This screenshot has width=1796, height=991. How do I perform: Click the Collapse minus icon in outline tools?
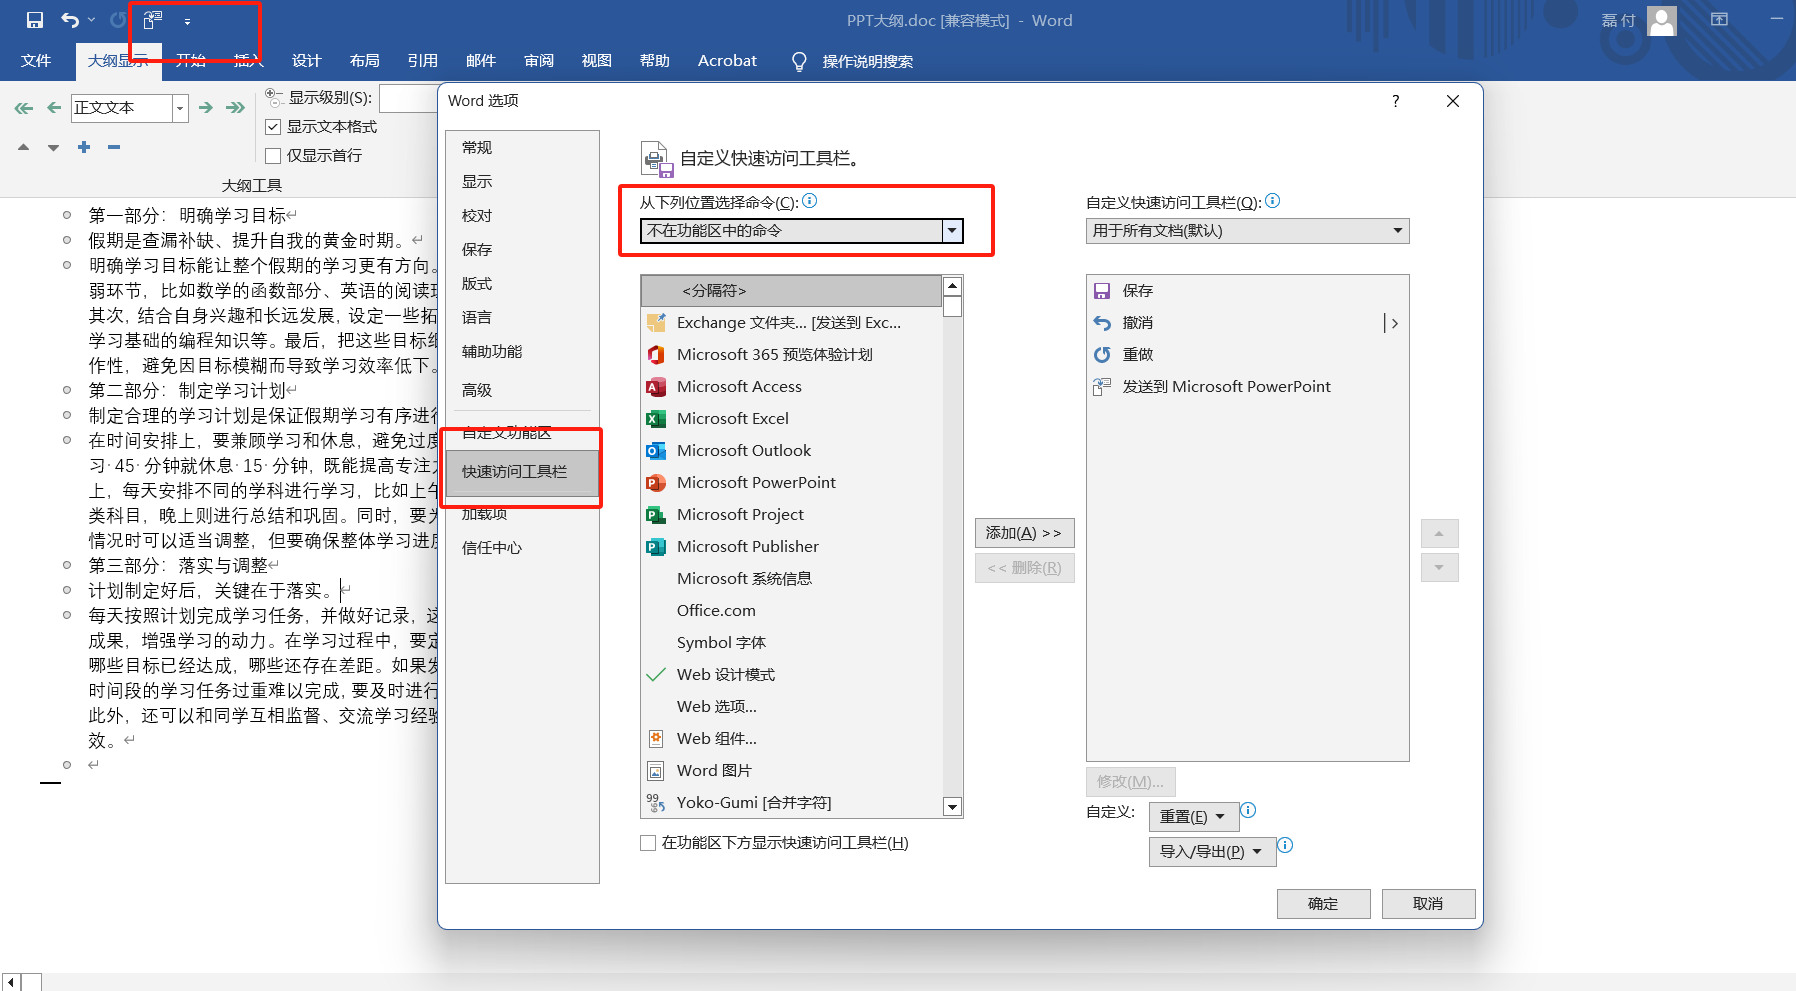point(114,147)
